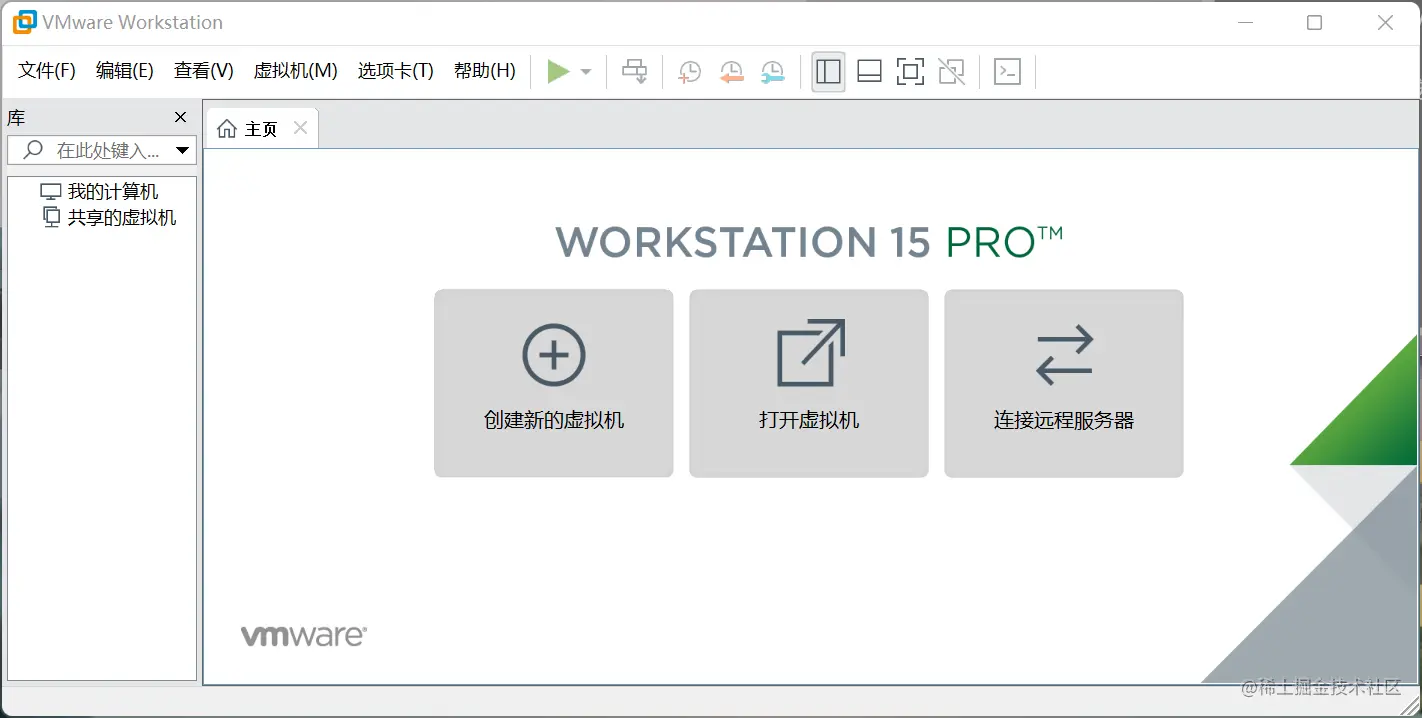Image resolution: width=1422 pixels, height=718 pixels.
Task: Close the 库 library panel
Action: point(181,117)
